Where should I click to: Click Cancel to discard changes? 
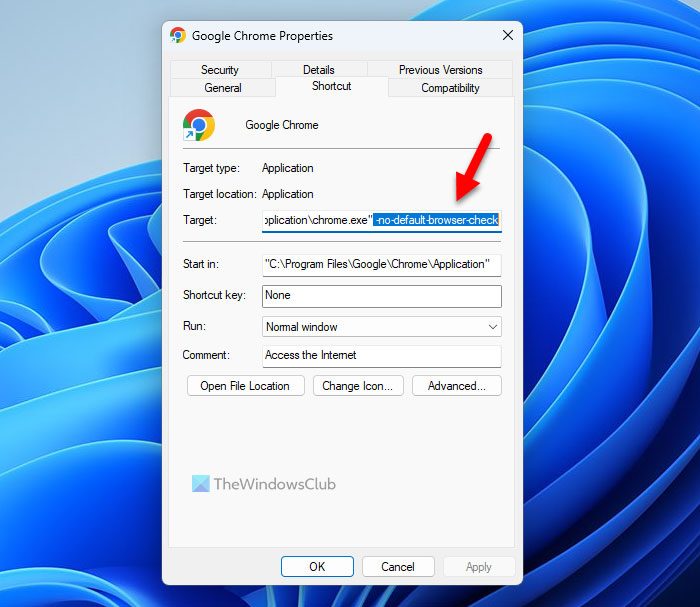coord(398,566)
